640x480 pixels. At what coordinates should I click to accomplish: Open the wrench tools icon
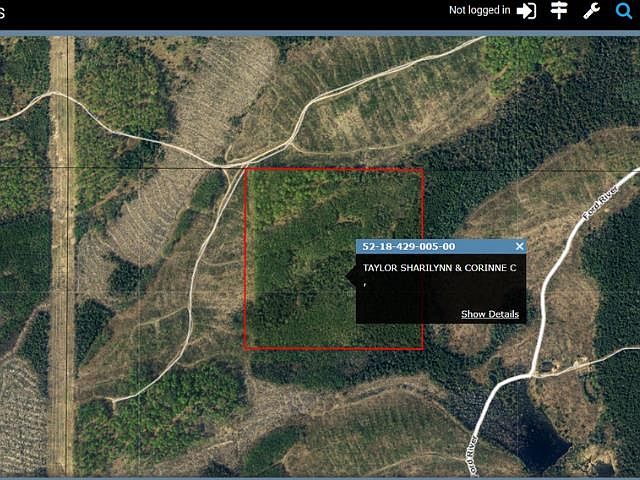point(591,11)
